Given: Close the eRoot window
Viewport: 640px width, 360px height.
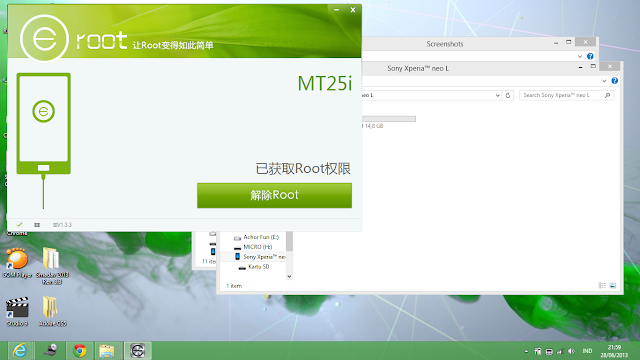Looking at the screenshot, I should [x=353, y=10].
